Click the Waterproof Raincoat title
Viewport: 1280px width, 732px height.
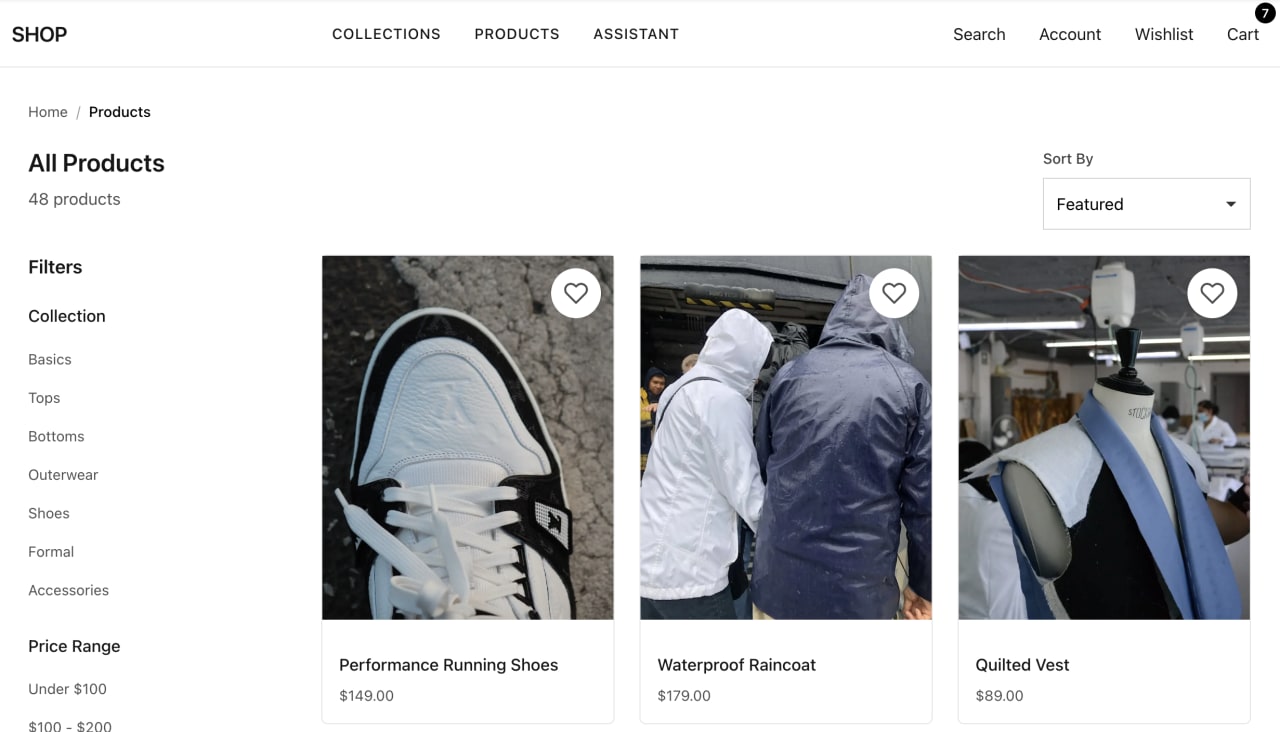click(737, 665)
